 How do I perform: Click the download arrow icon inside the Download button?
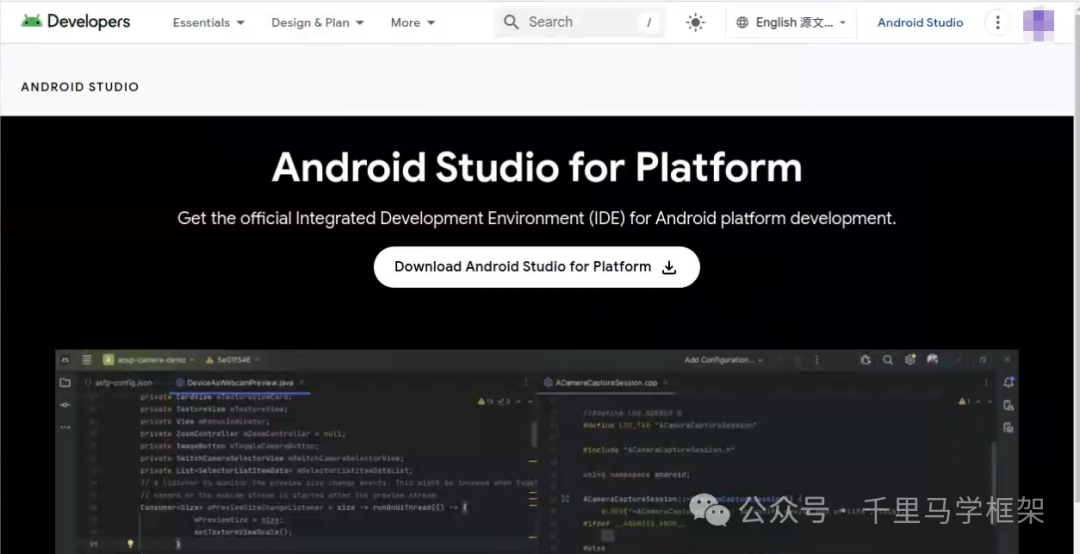669,267
